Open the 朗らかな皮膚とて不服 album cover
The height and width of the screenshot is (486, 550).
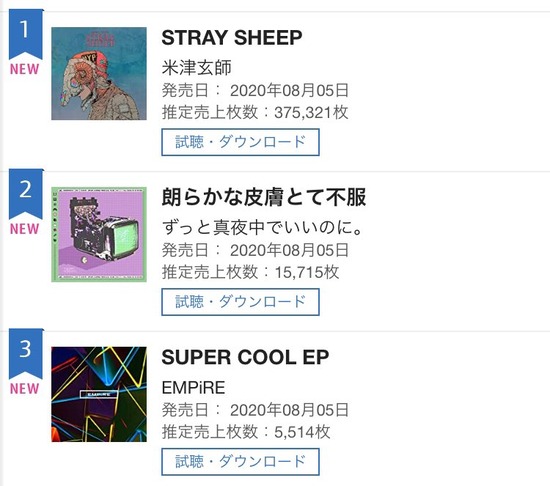(x=99, y=234)
